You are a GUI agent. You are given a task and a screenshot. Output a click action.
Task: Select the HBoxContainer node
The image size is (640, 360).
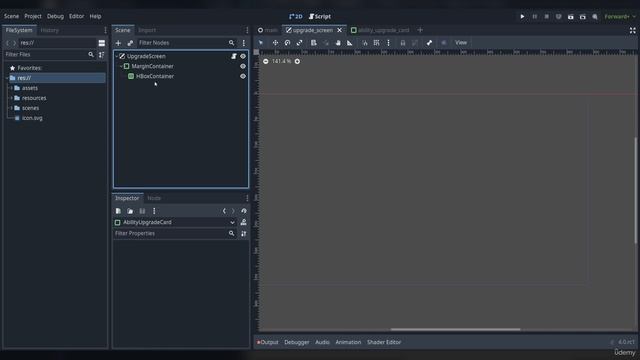(155, 76)
